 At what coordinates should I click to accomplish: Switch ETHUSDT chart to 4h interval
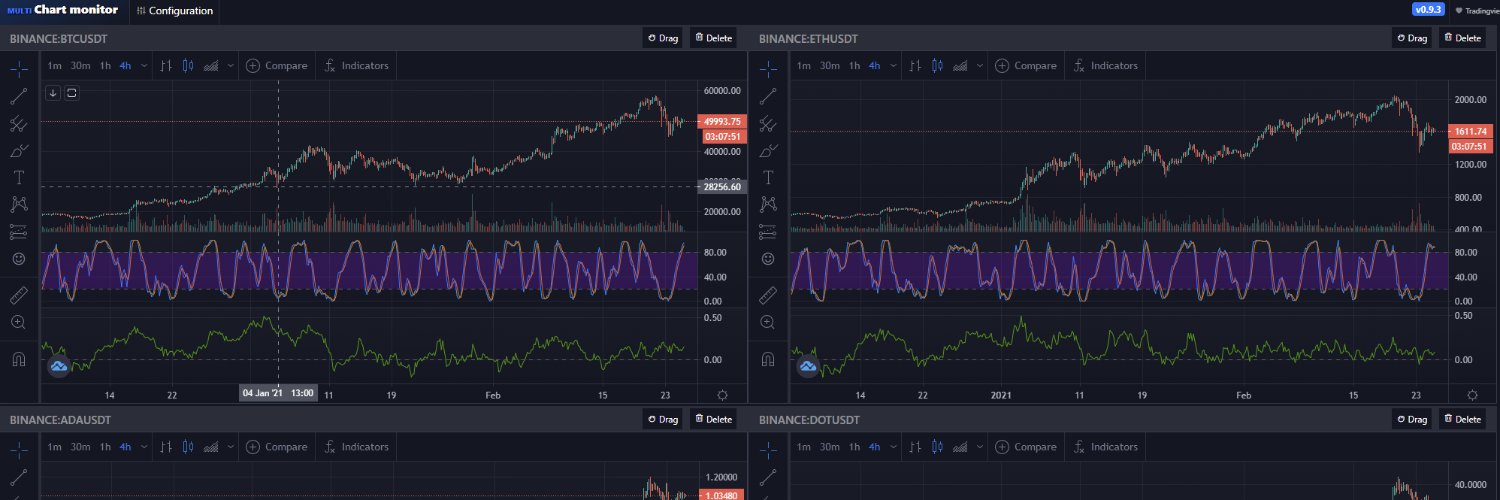(874, 66)
